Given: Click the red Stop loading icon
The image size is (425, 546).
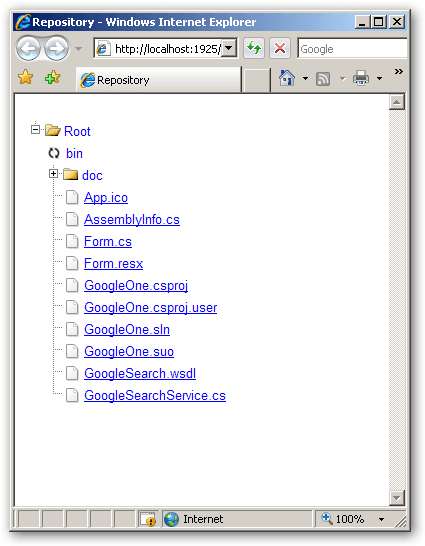Looking at the screenshot, I should point(280,48).
